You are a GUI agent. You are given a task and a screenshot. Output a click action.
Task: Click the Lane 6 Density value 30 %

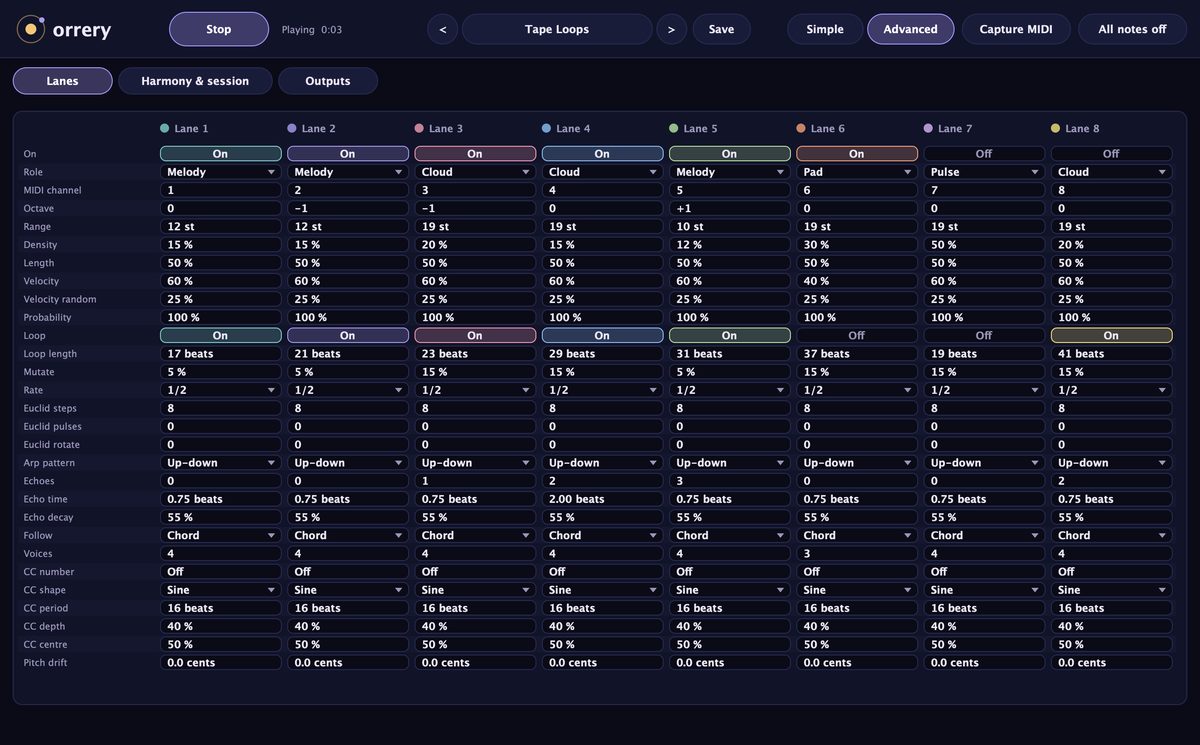857,245
